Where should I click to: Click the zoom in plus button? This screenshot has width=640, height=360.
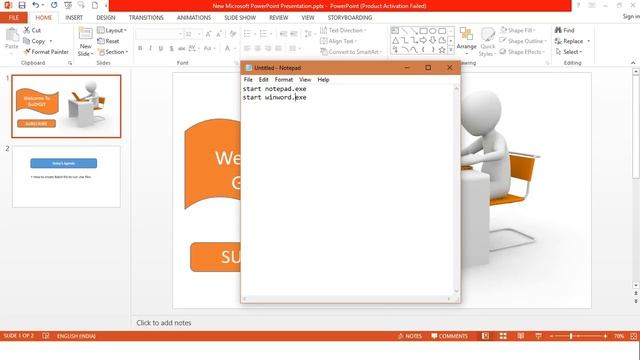tap(605, 336)
